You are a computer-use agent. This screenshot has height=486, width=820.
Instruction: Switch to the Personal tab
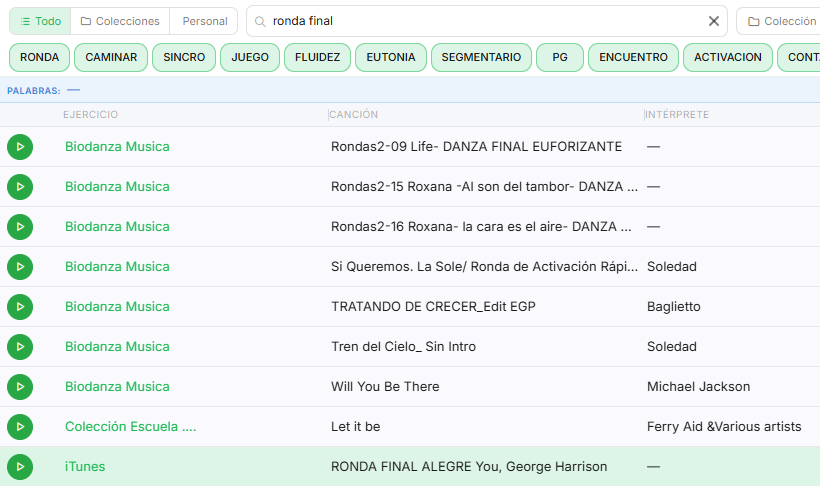coord(204,21)
